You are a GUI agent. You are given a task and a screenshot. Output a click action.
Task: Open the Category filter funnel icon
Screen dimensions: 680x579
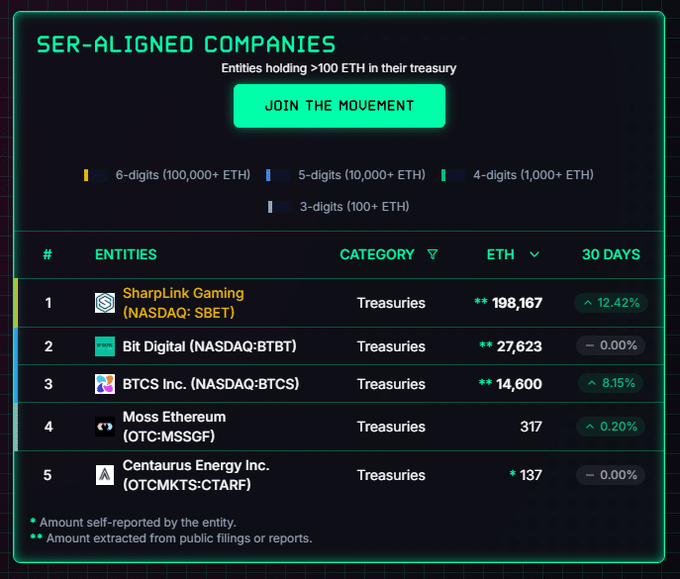[432, 255]
